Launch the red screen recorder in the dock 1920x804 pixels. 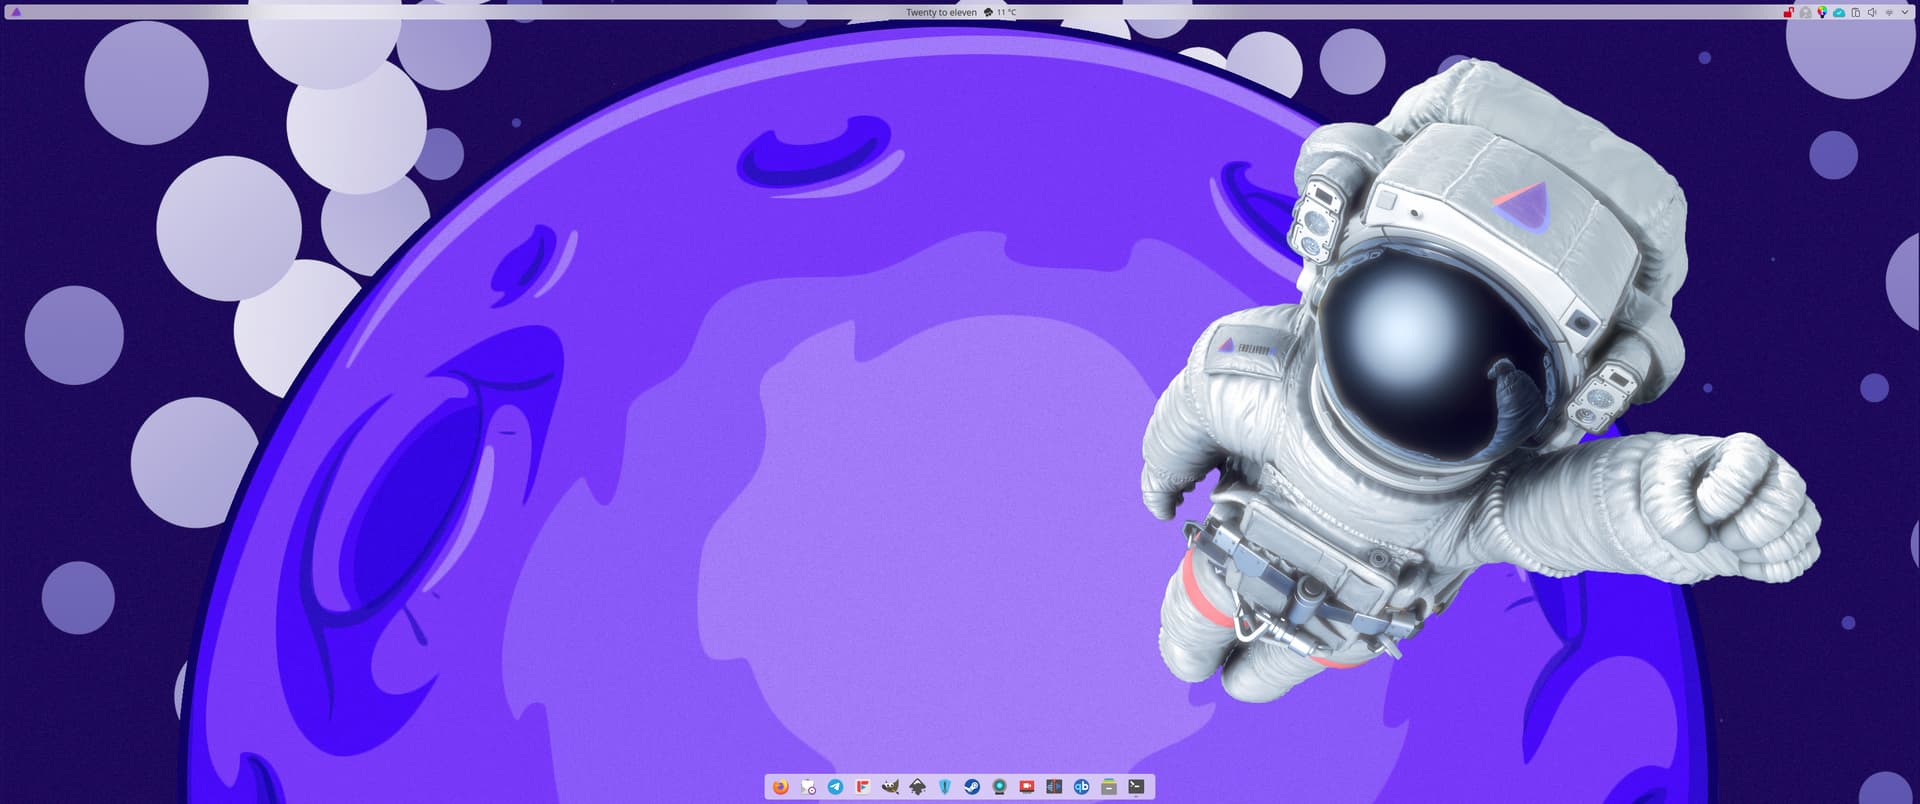[x=1026, y=787]
